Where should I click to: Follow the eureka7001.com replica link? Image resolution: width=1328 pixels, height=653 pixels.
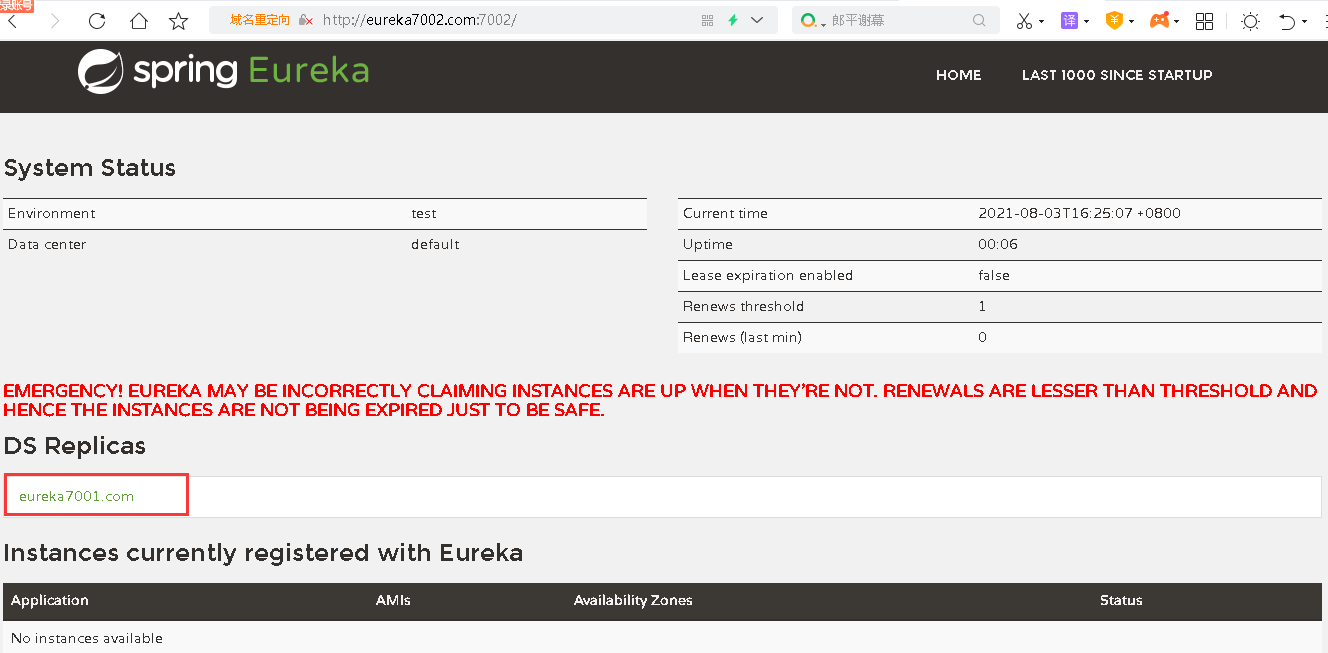click(x=76, y=496)
